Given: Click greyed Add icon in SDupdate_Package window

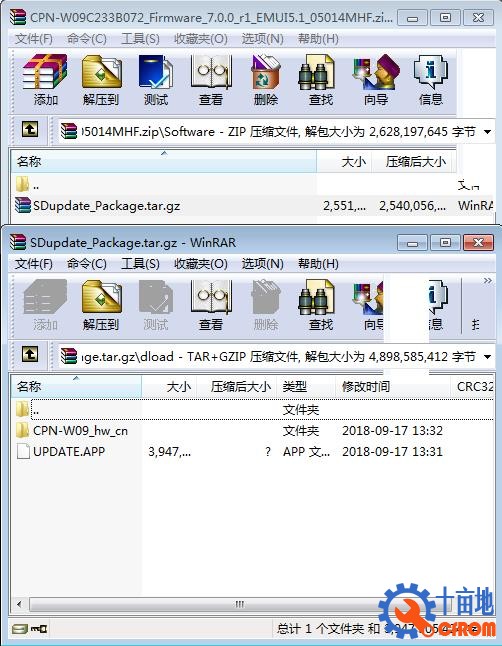Looking at the screenshot, I should pyautogui.click(x=45, y=305).
